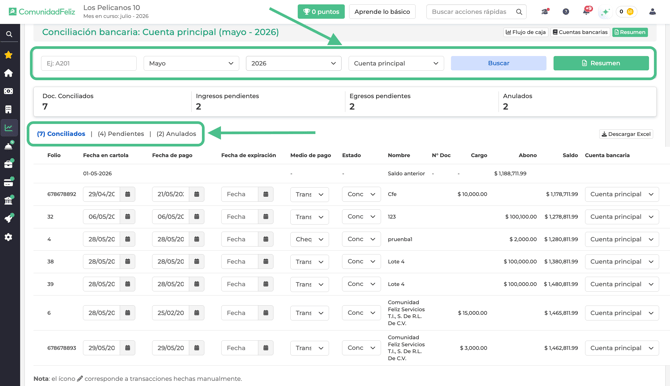
Task: Focus the Ej: A201 search field
Action: (x=89, y=63)
